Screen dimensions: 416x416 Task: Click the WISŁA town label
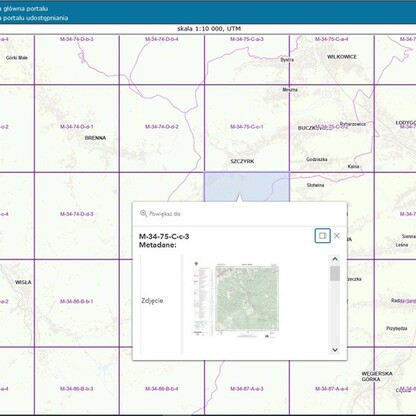pyautogui.click(x=23, y=282)
